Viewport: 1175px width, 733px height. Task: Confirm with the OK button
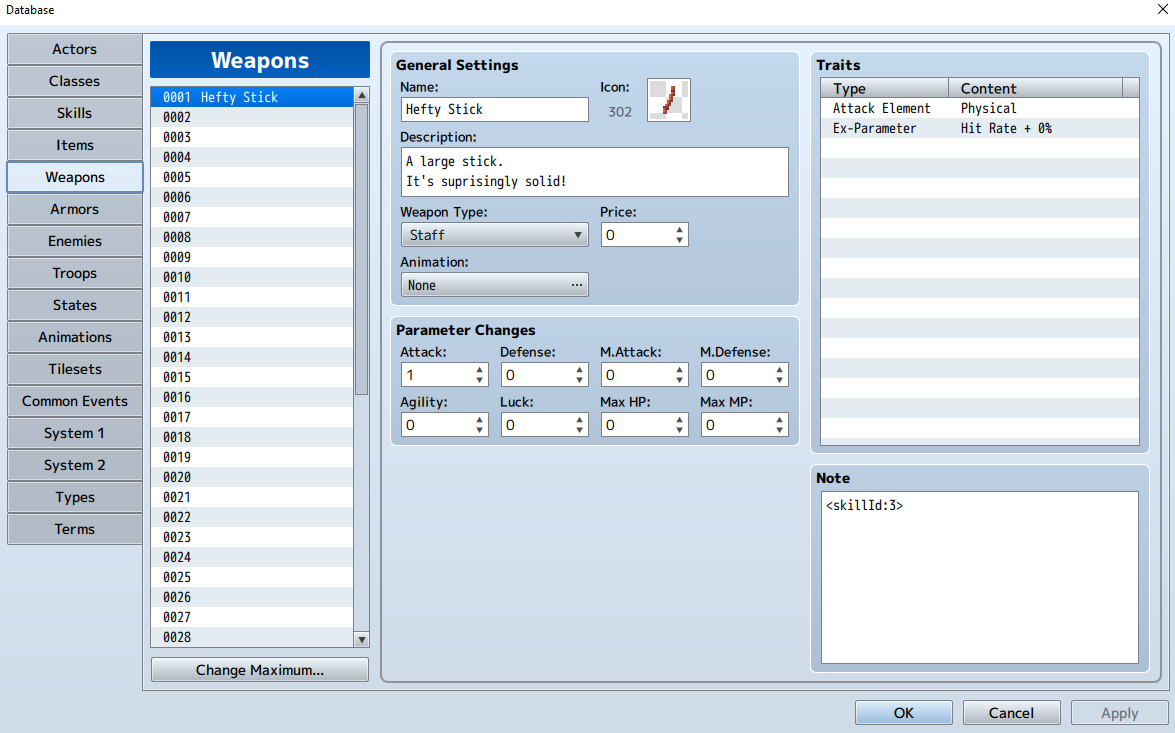tap(904, 713)
